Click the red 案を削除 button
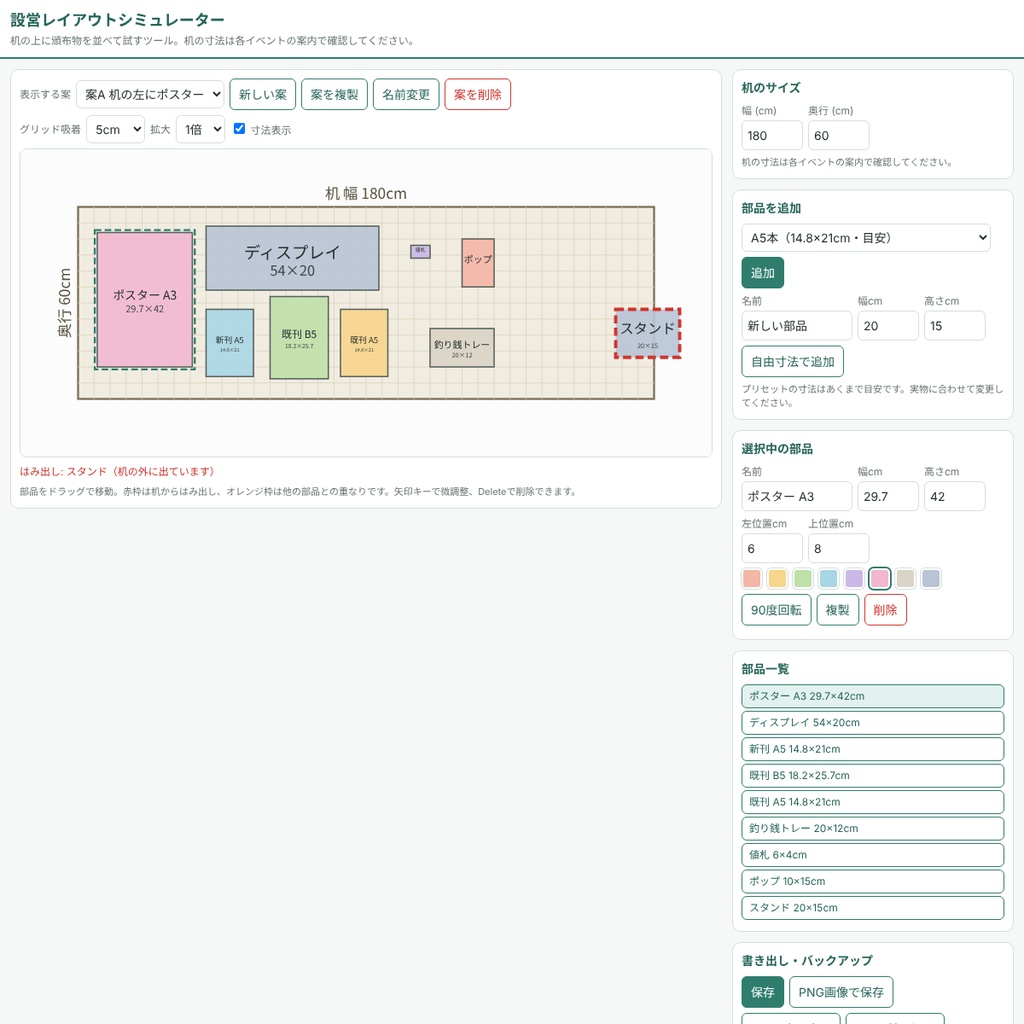1024x1024 pixels. click(477, 94)
